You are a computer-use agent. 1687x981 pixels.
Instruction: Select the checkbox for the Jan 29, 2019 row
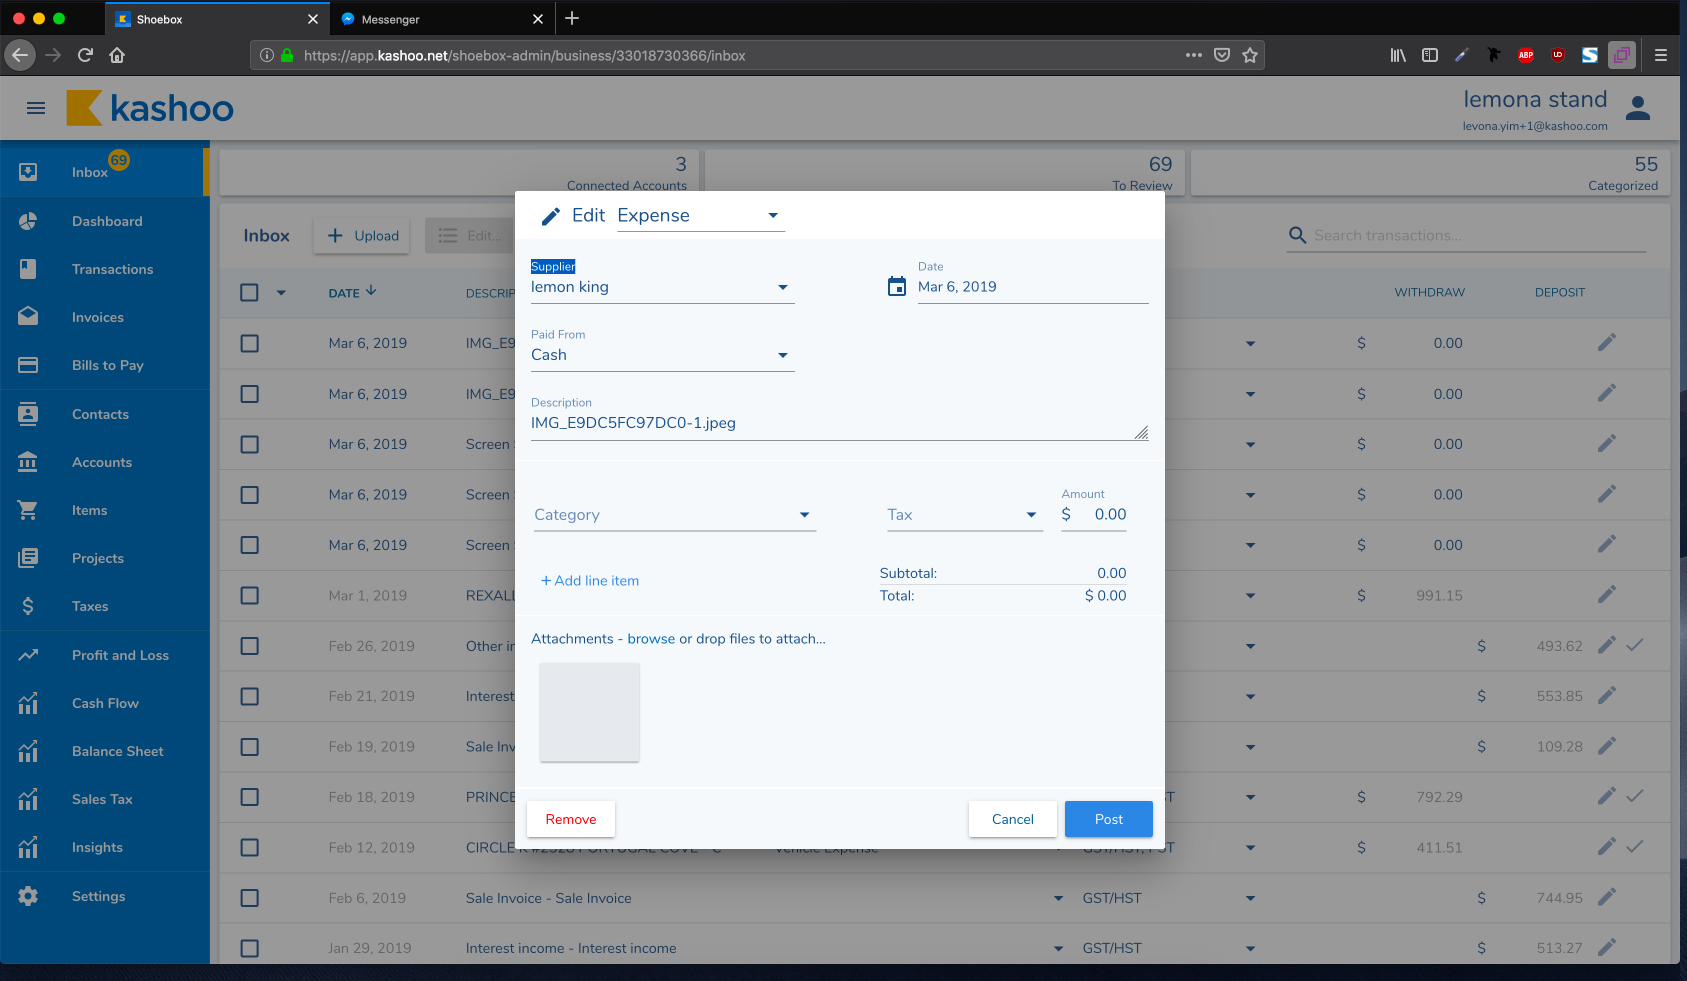point(250,948)
